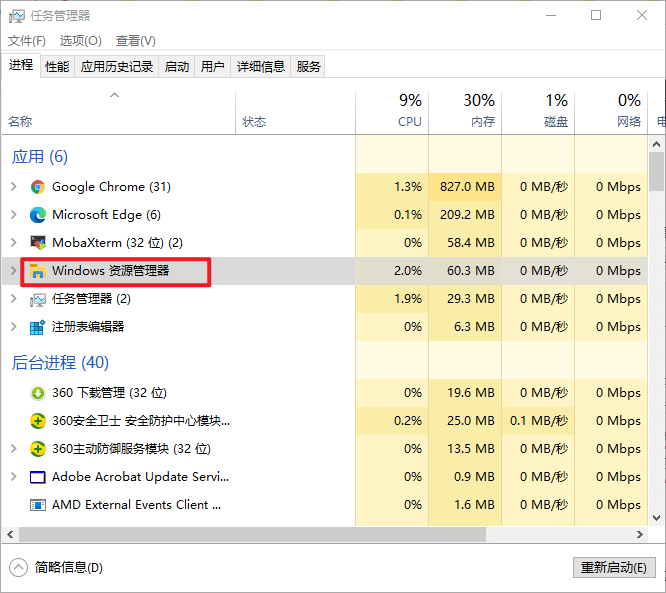This screenshot has height=593, width=666.
Task: Switch to the 详细信息 tab
Action: pos(260,66)
